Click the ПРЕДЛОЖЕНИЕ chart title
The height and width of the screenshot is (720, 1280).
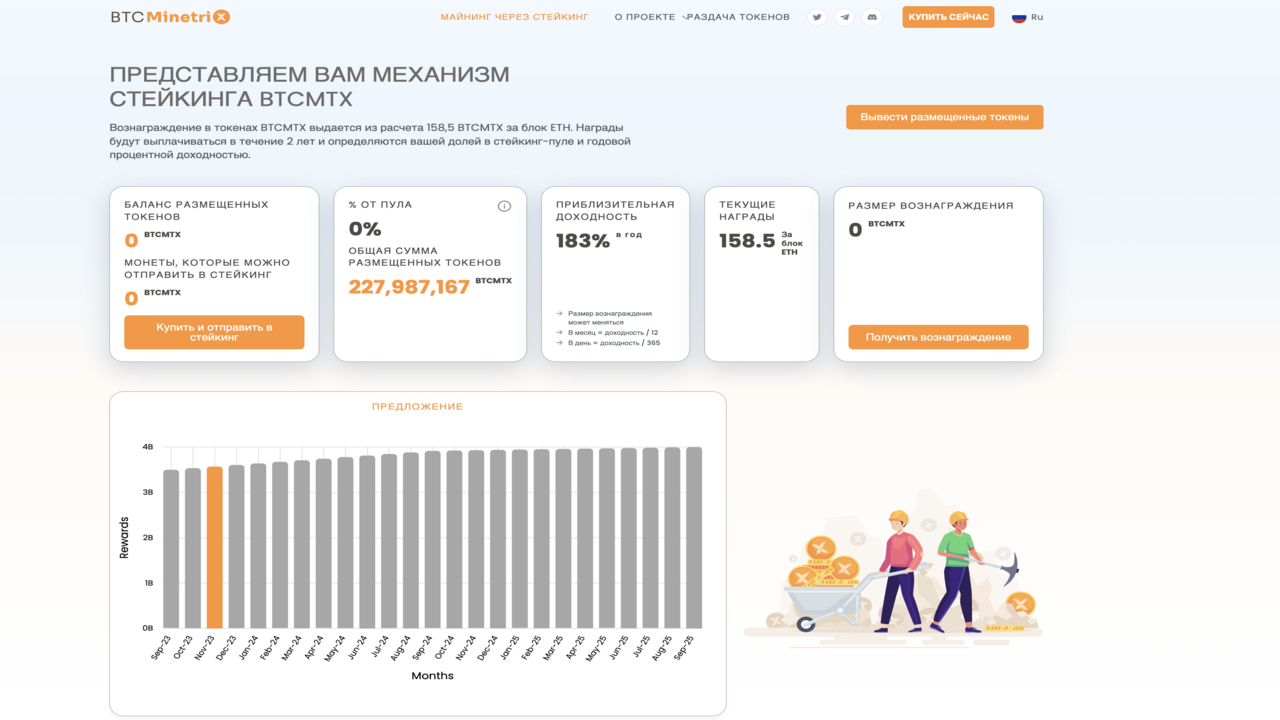(418, 407)
